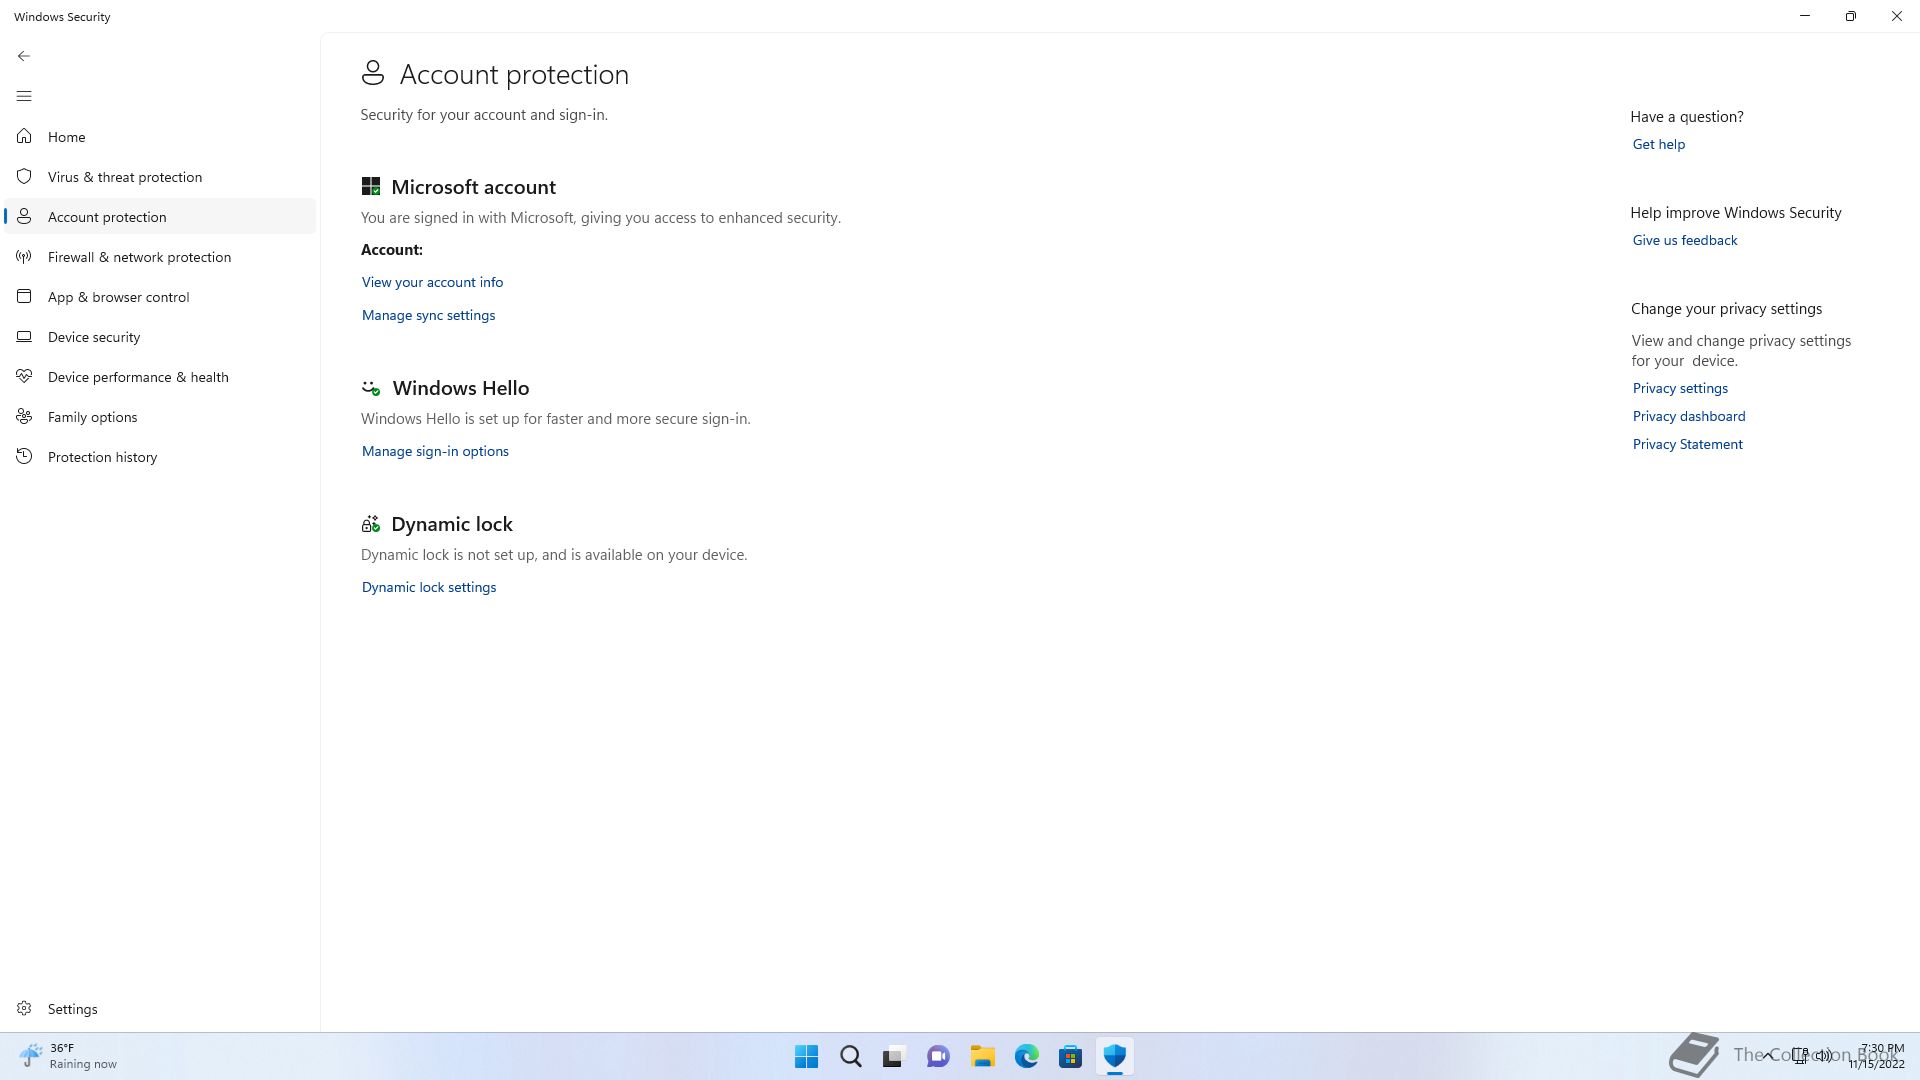Viewport: 1920px width, 1080px height.
Task: Click the Protection history clock icon
Action: click(24, 456)
